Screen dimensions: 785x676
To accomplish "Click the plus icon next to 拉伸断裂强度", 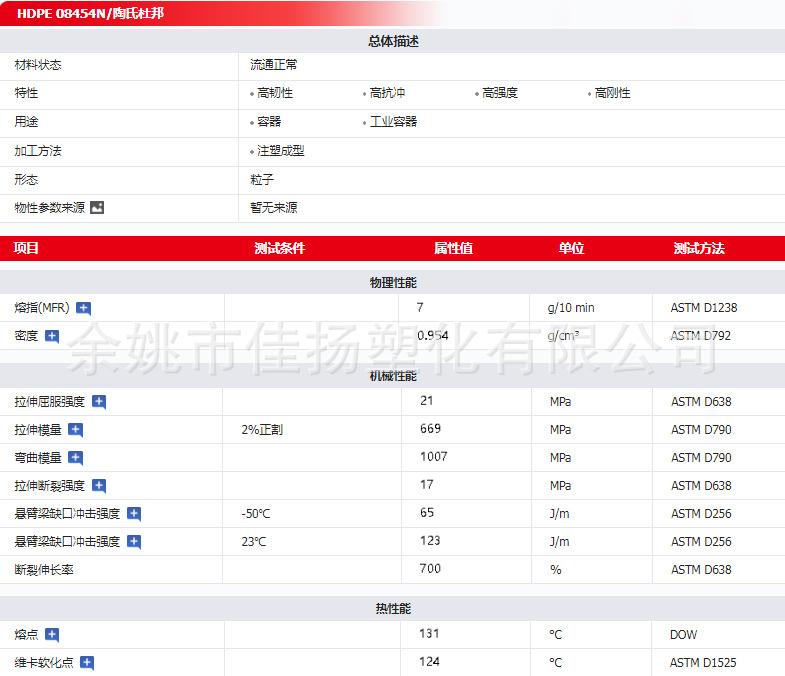I will pyautogui.click(x=99, y=486).
